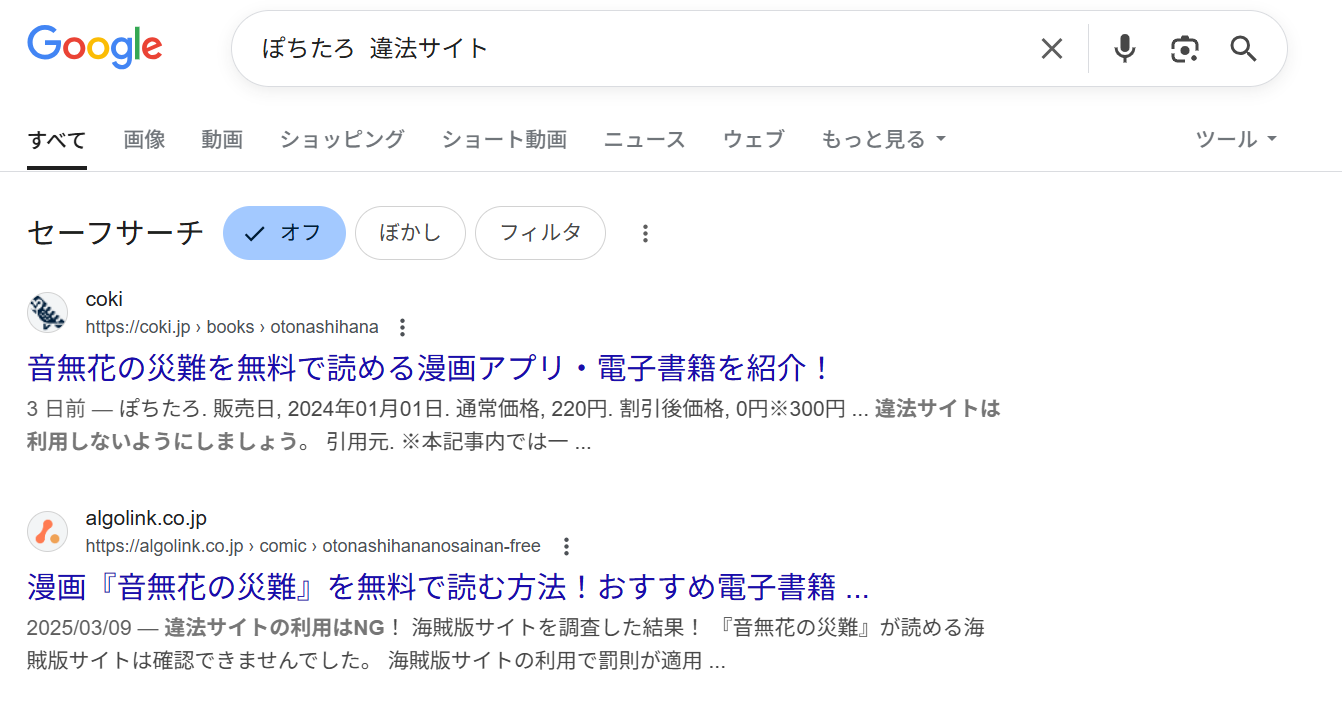Switch to the ニュース results tab
Viewport: 1342px width, 709px height.
tap(644, 139)
